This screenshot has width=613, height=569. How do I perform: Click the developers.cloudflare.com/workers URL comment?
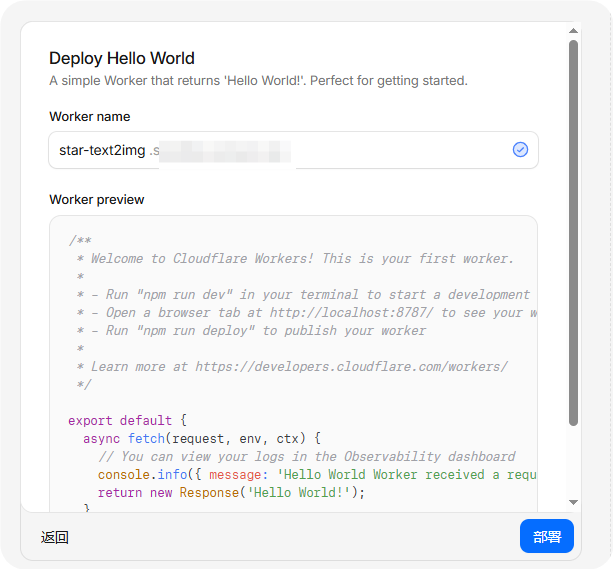(292, 367)
